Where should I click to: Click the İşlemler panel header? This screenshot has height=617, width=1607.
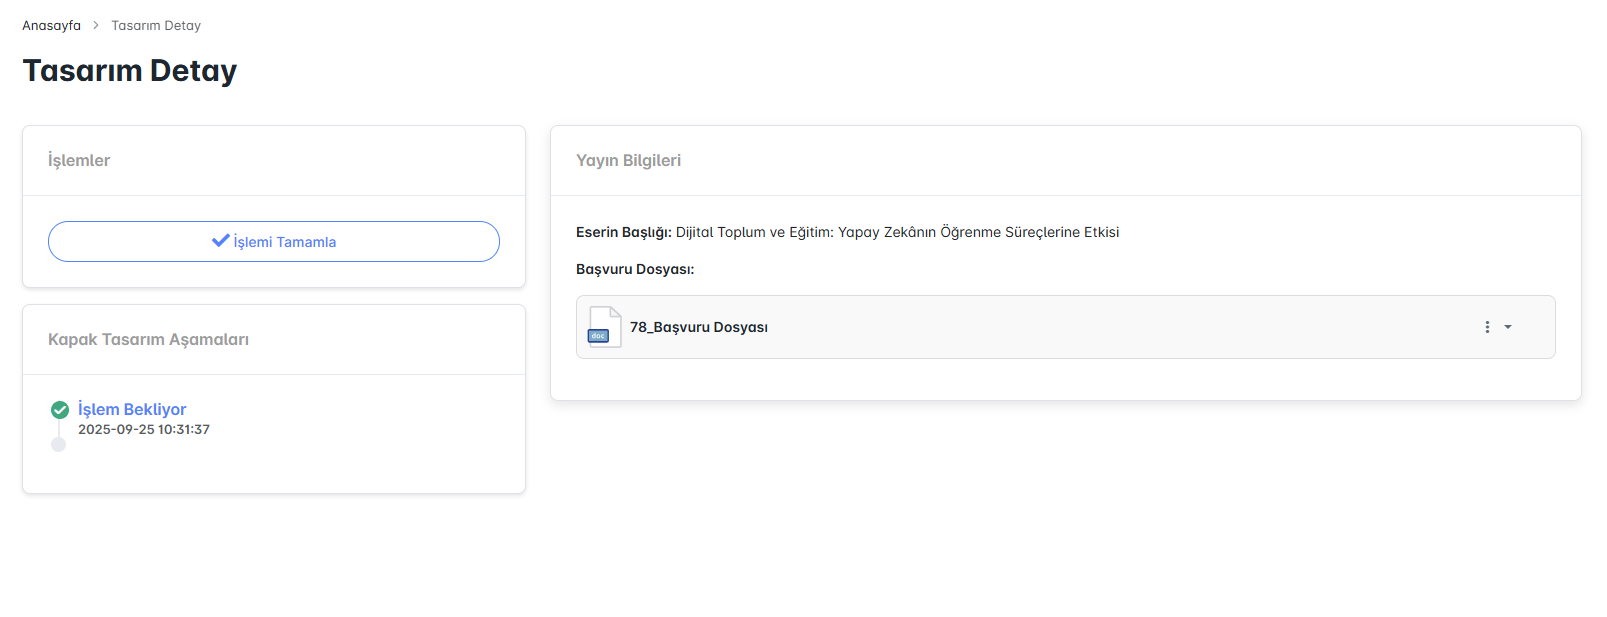coord(79,160)
